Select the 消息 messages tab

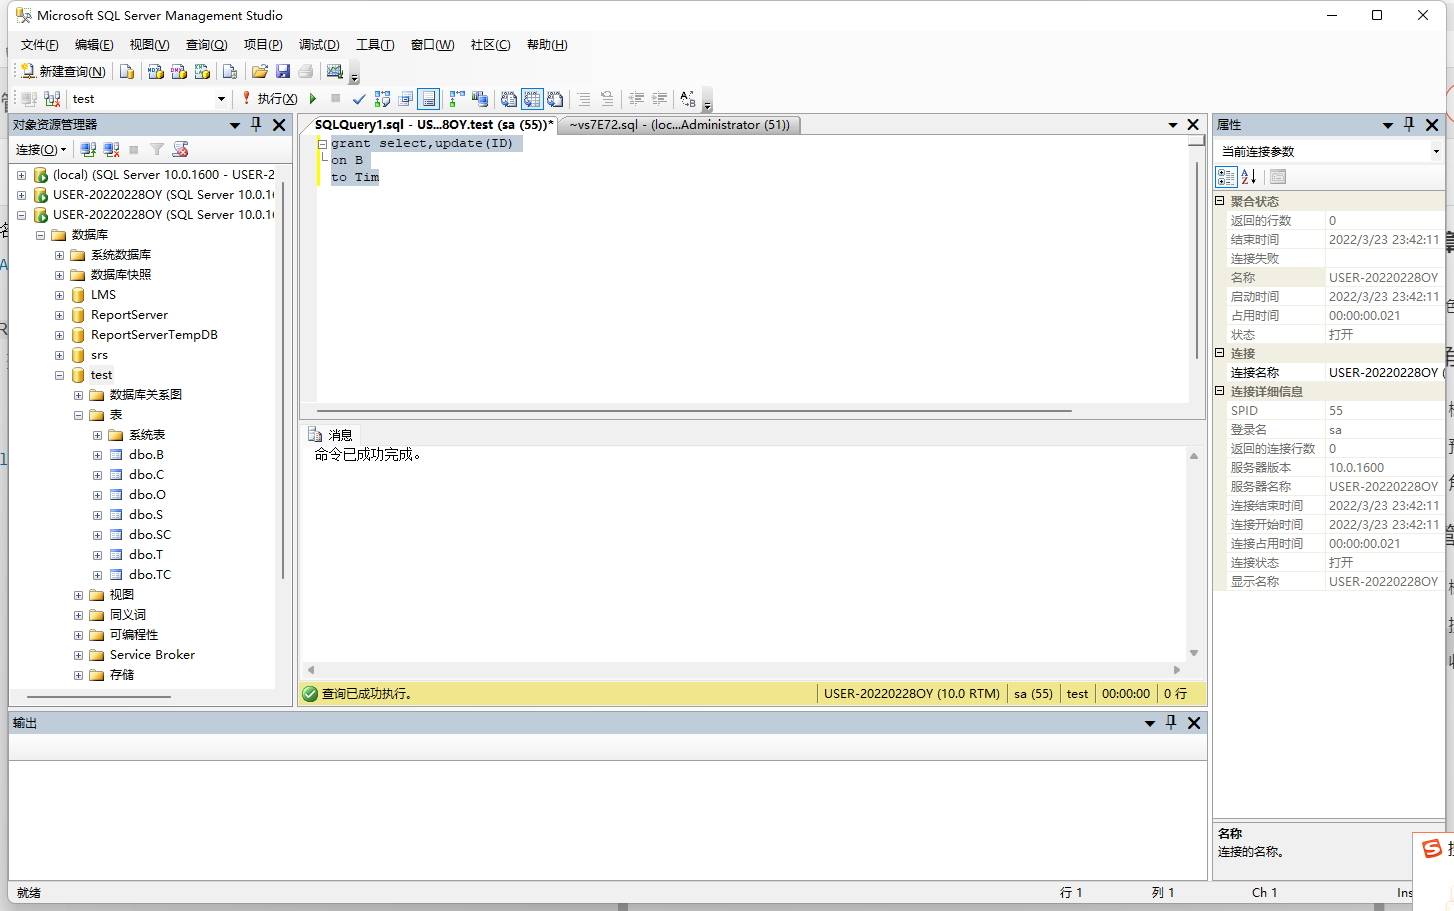click(x=331, y=435)
